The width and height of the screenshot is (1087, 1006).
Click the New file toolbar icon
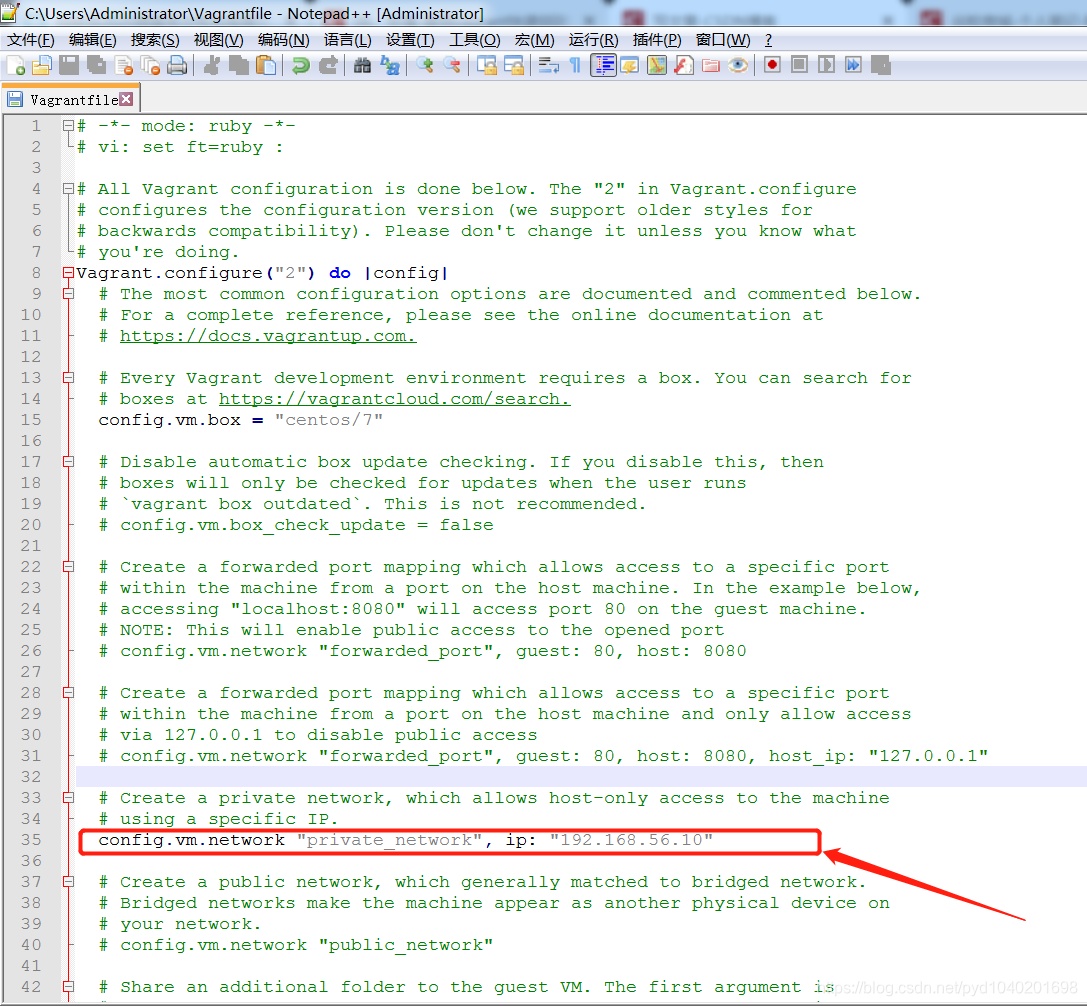click(x=16, y=65)
